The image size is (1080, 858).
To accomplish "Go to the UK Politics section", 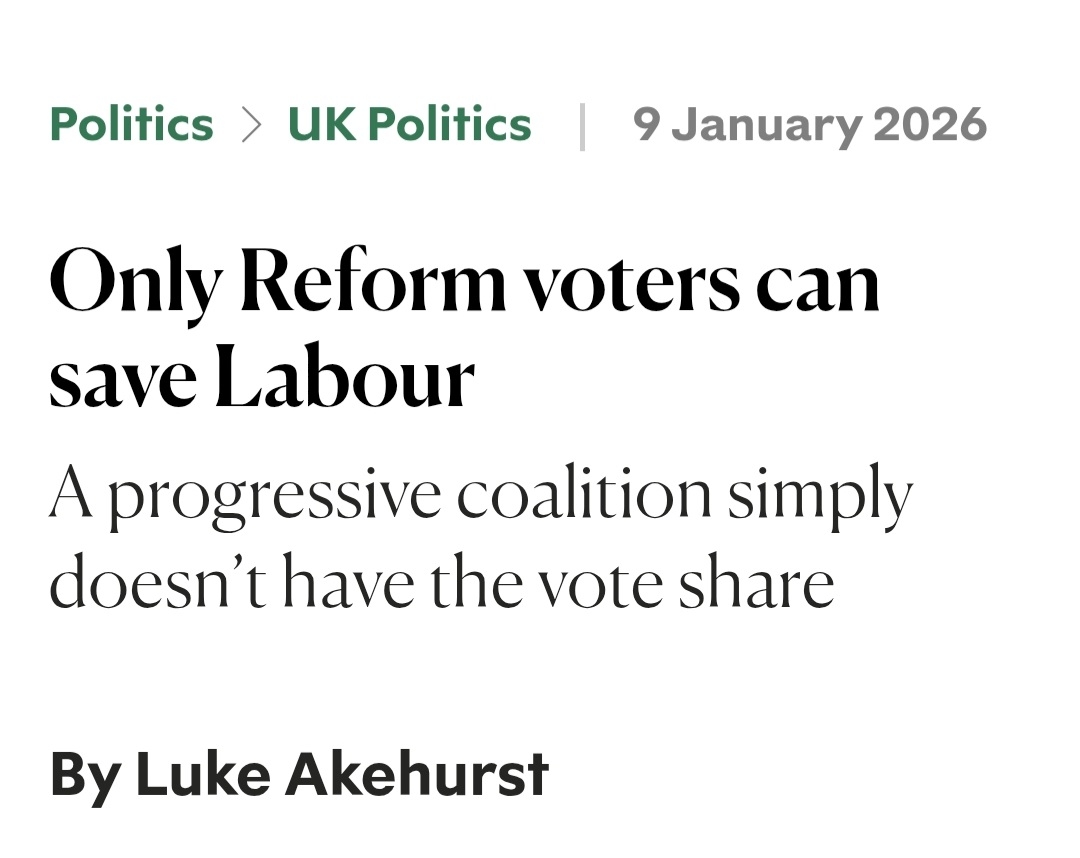I will pos(409,125).
